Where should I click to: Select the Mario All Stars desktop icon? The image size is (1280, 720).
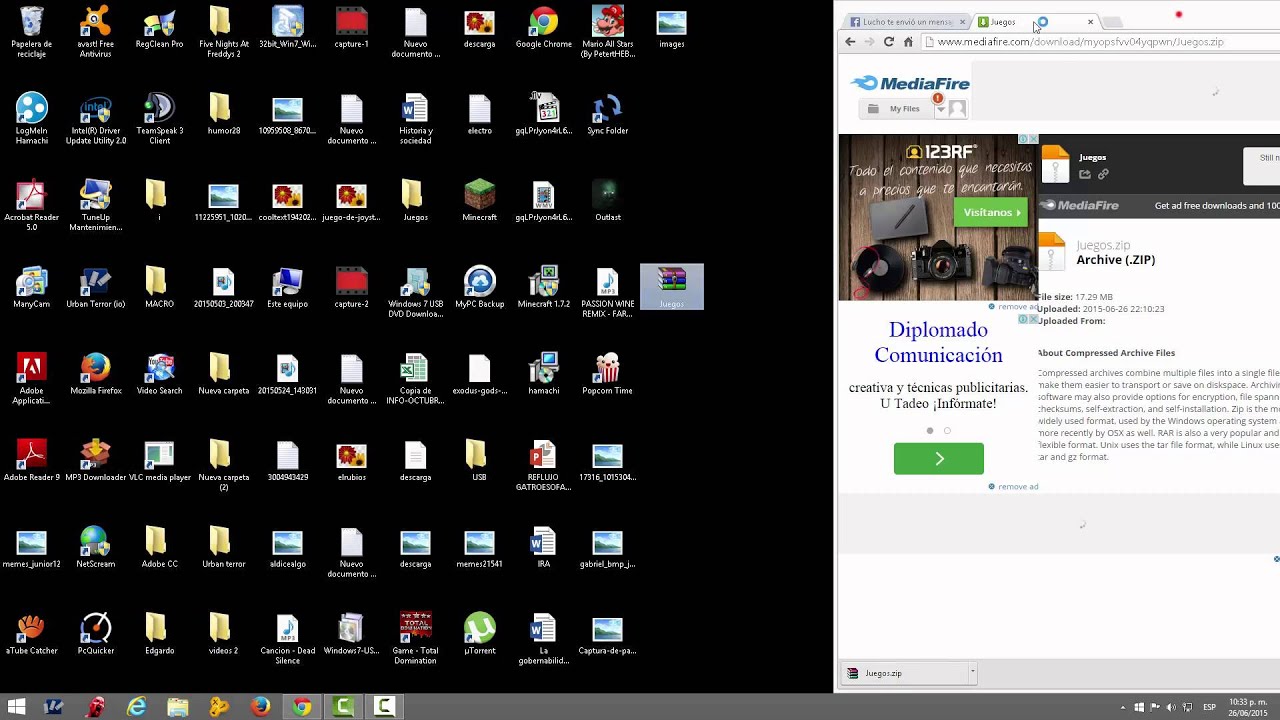[607, 32]
